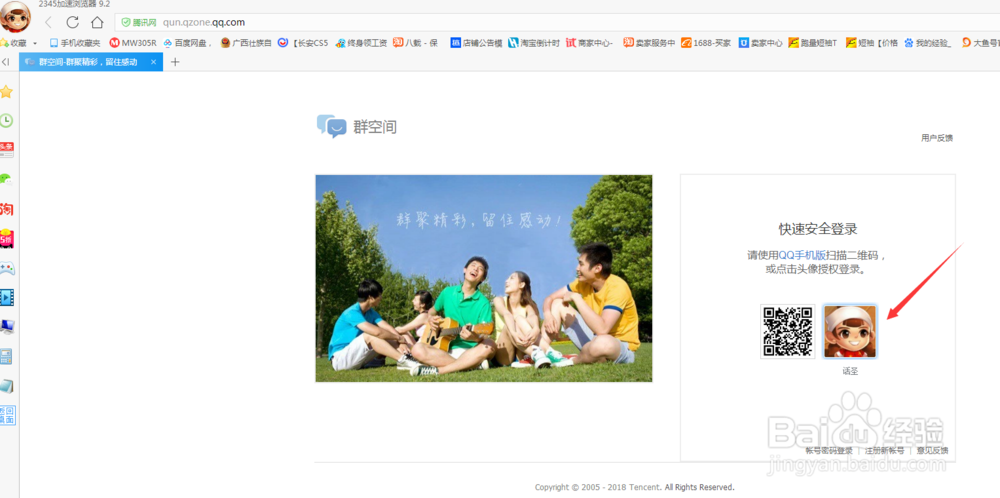Open the sidebar favorites star icon

[x=6, y=92]
